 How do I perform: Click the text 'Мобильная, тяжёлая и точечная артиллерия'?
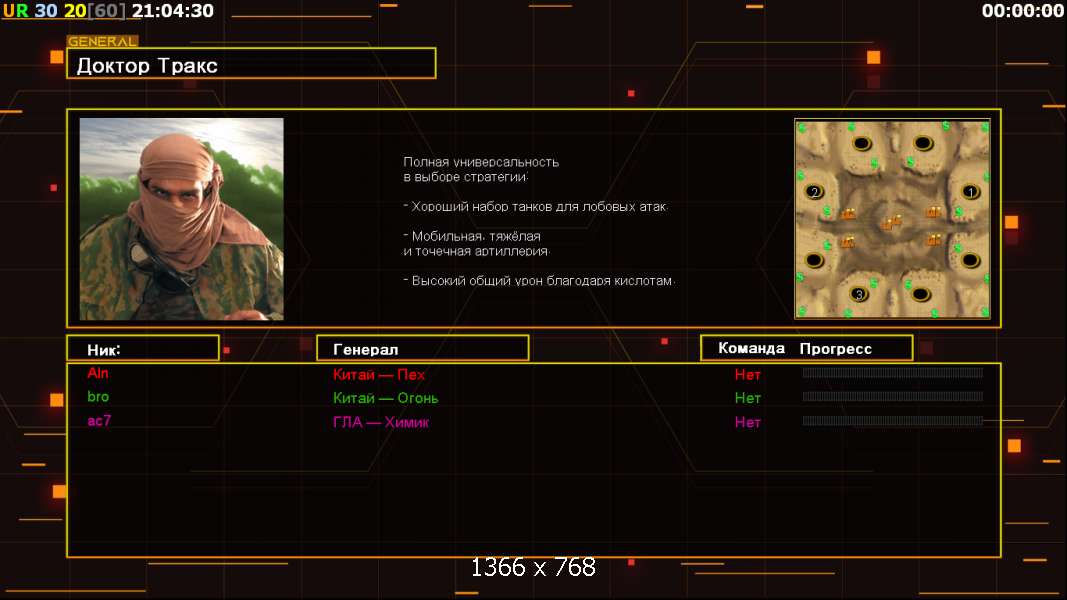(476, 244)
